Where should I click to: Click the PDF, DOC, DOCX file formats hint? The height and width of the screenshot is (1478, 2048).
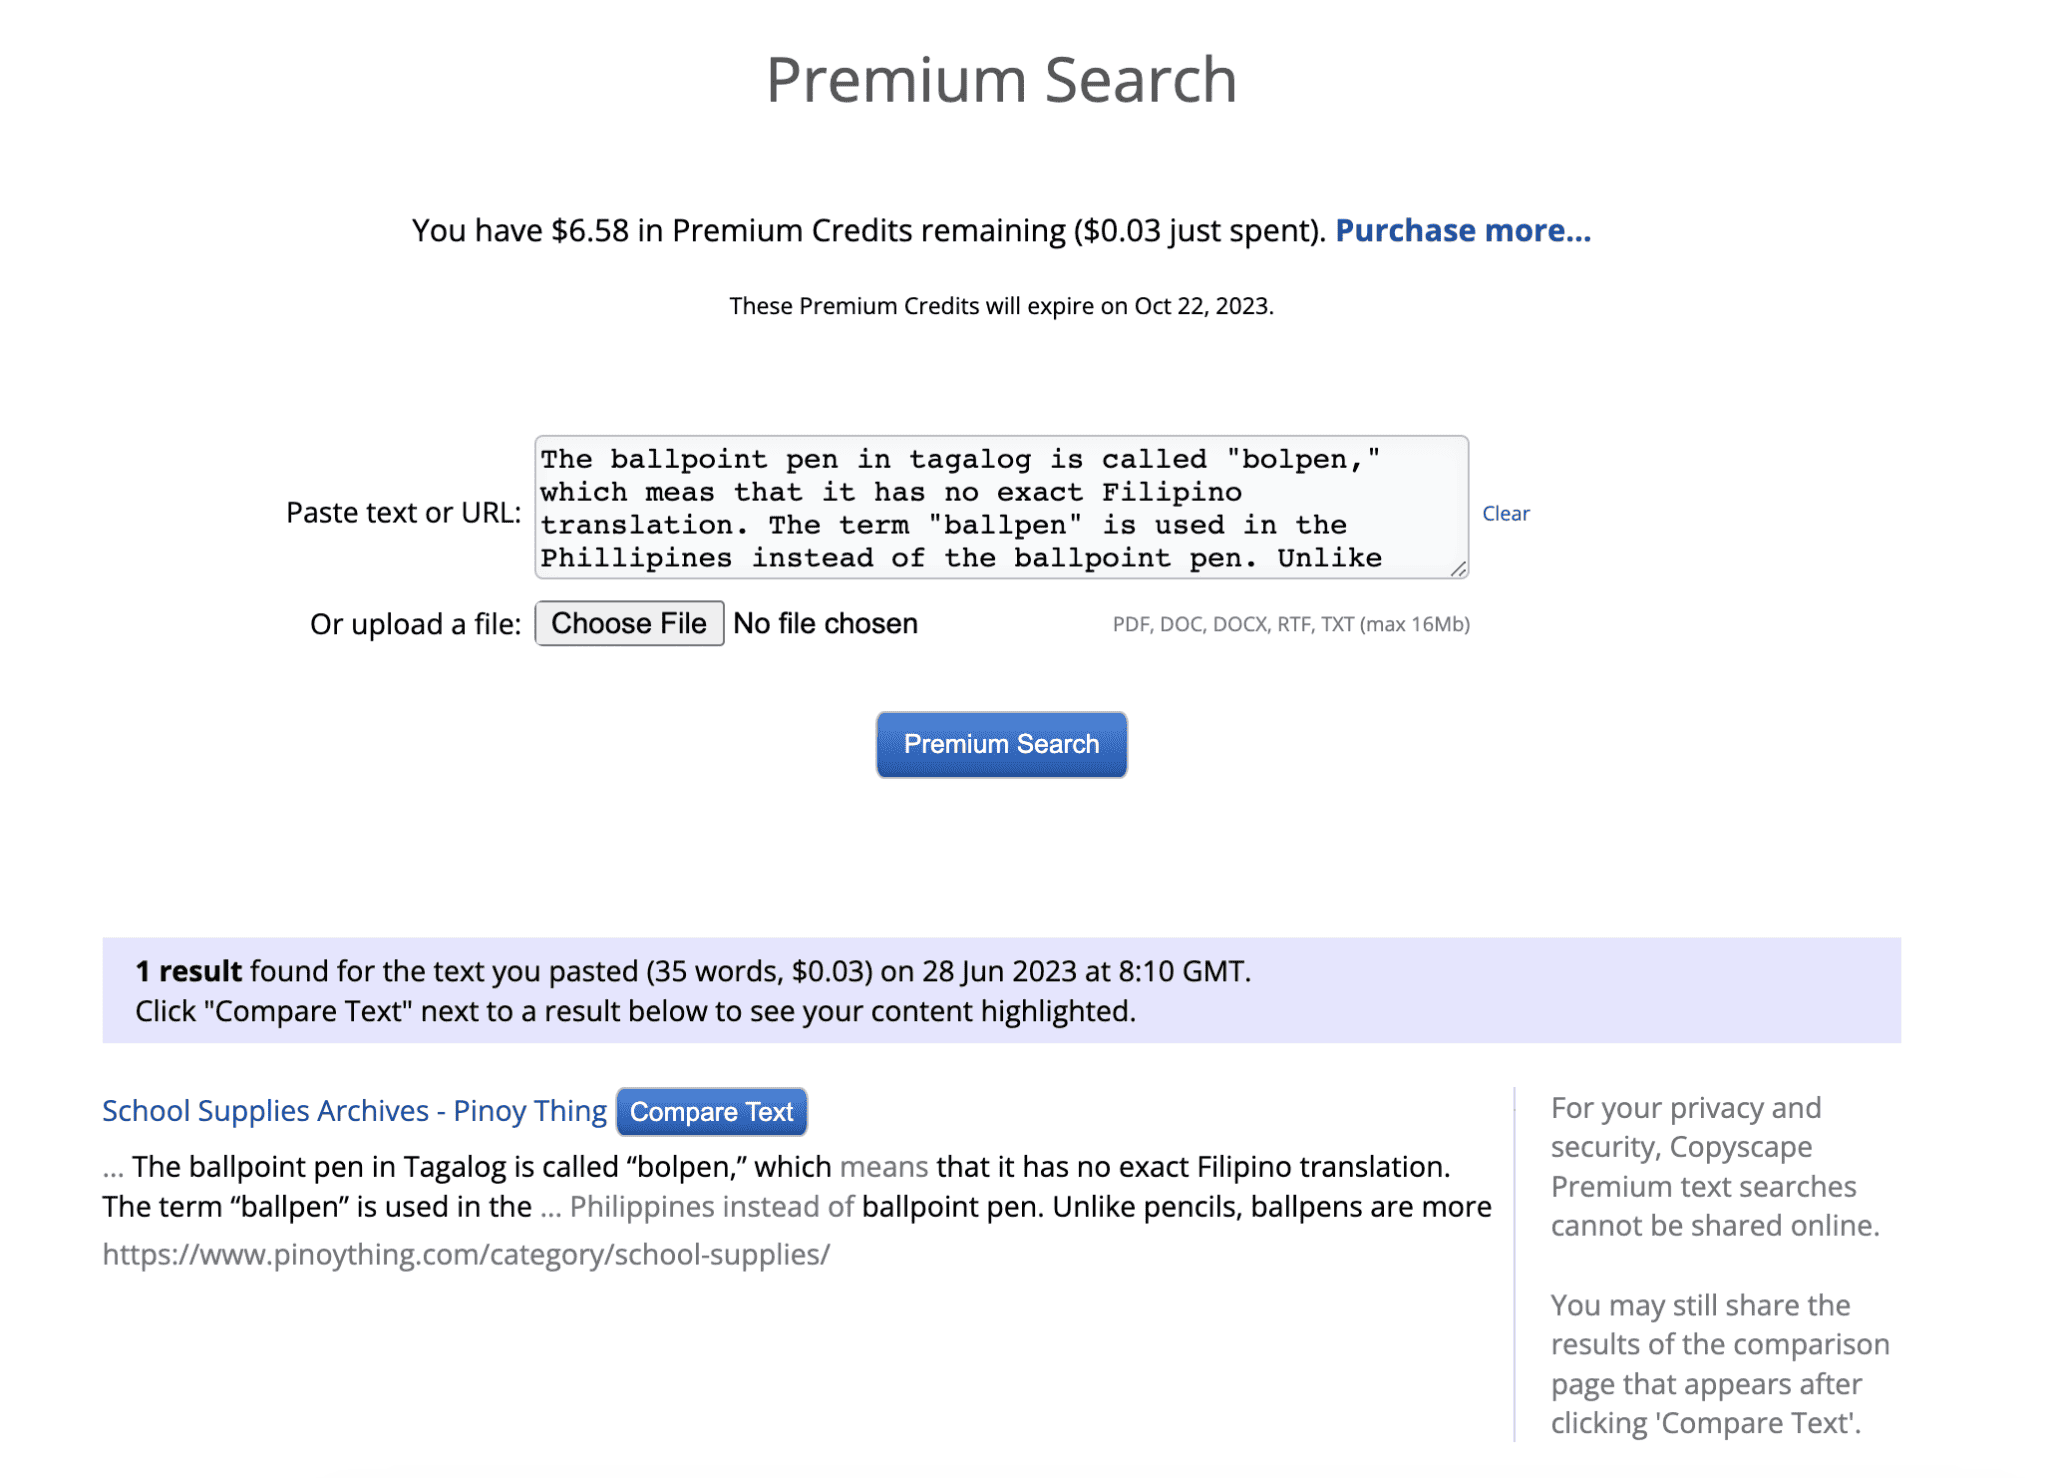[x=1290, y=625]
